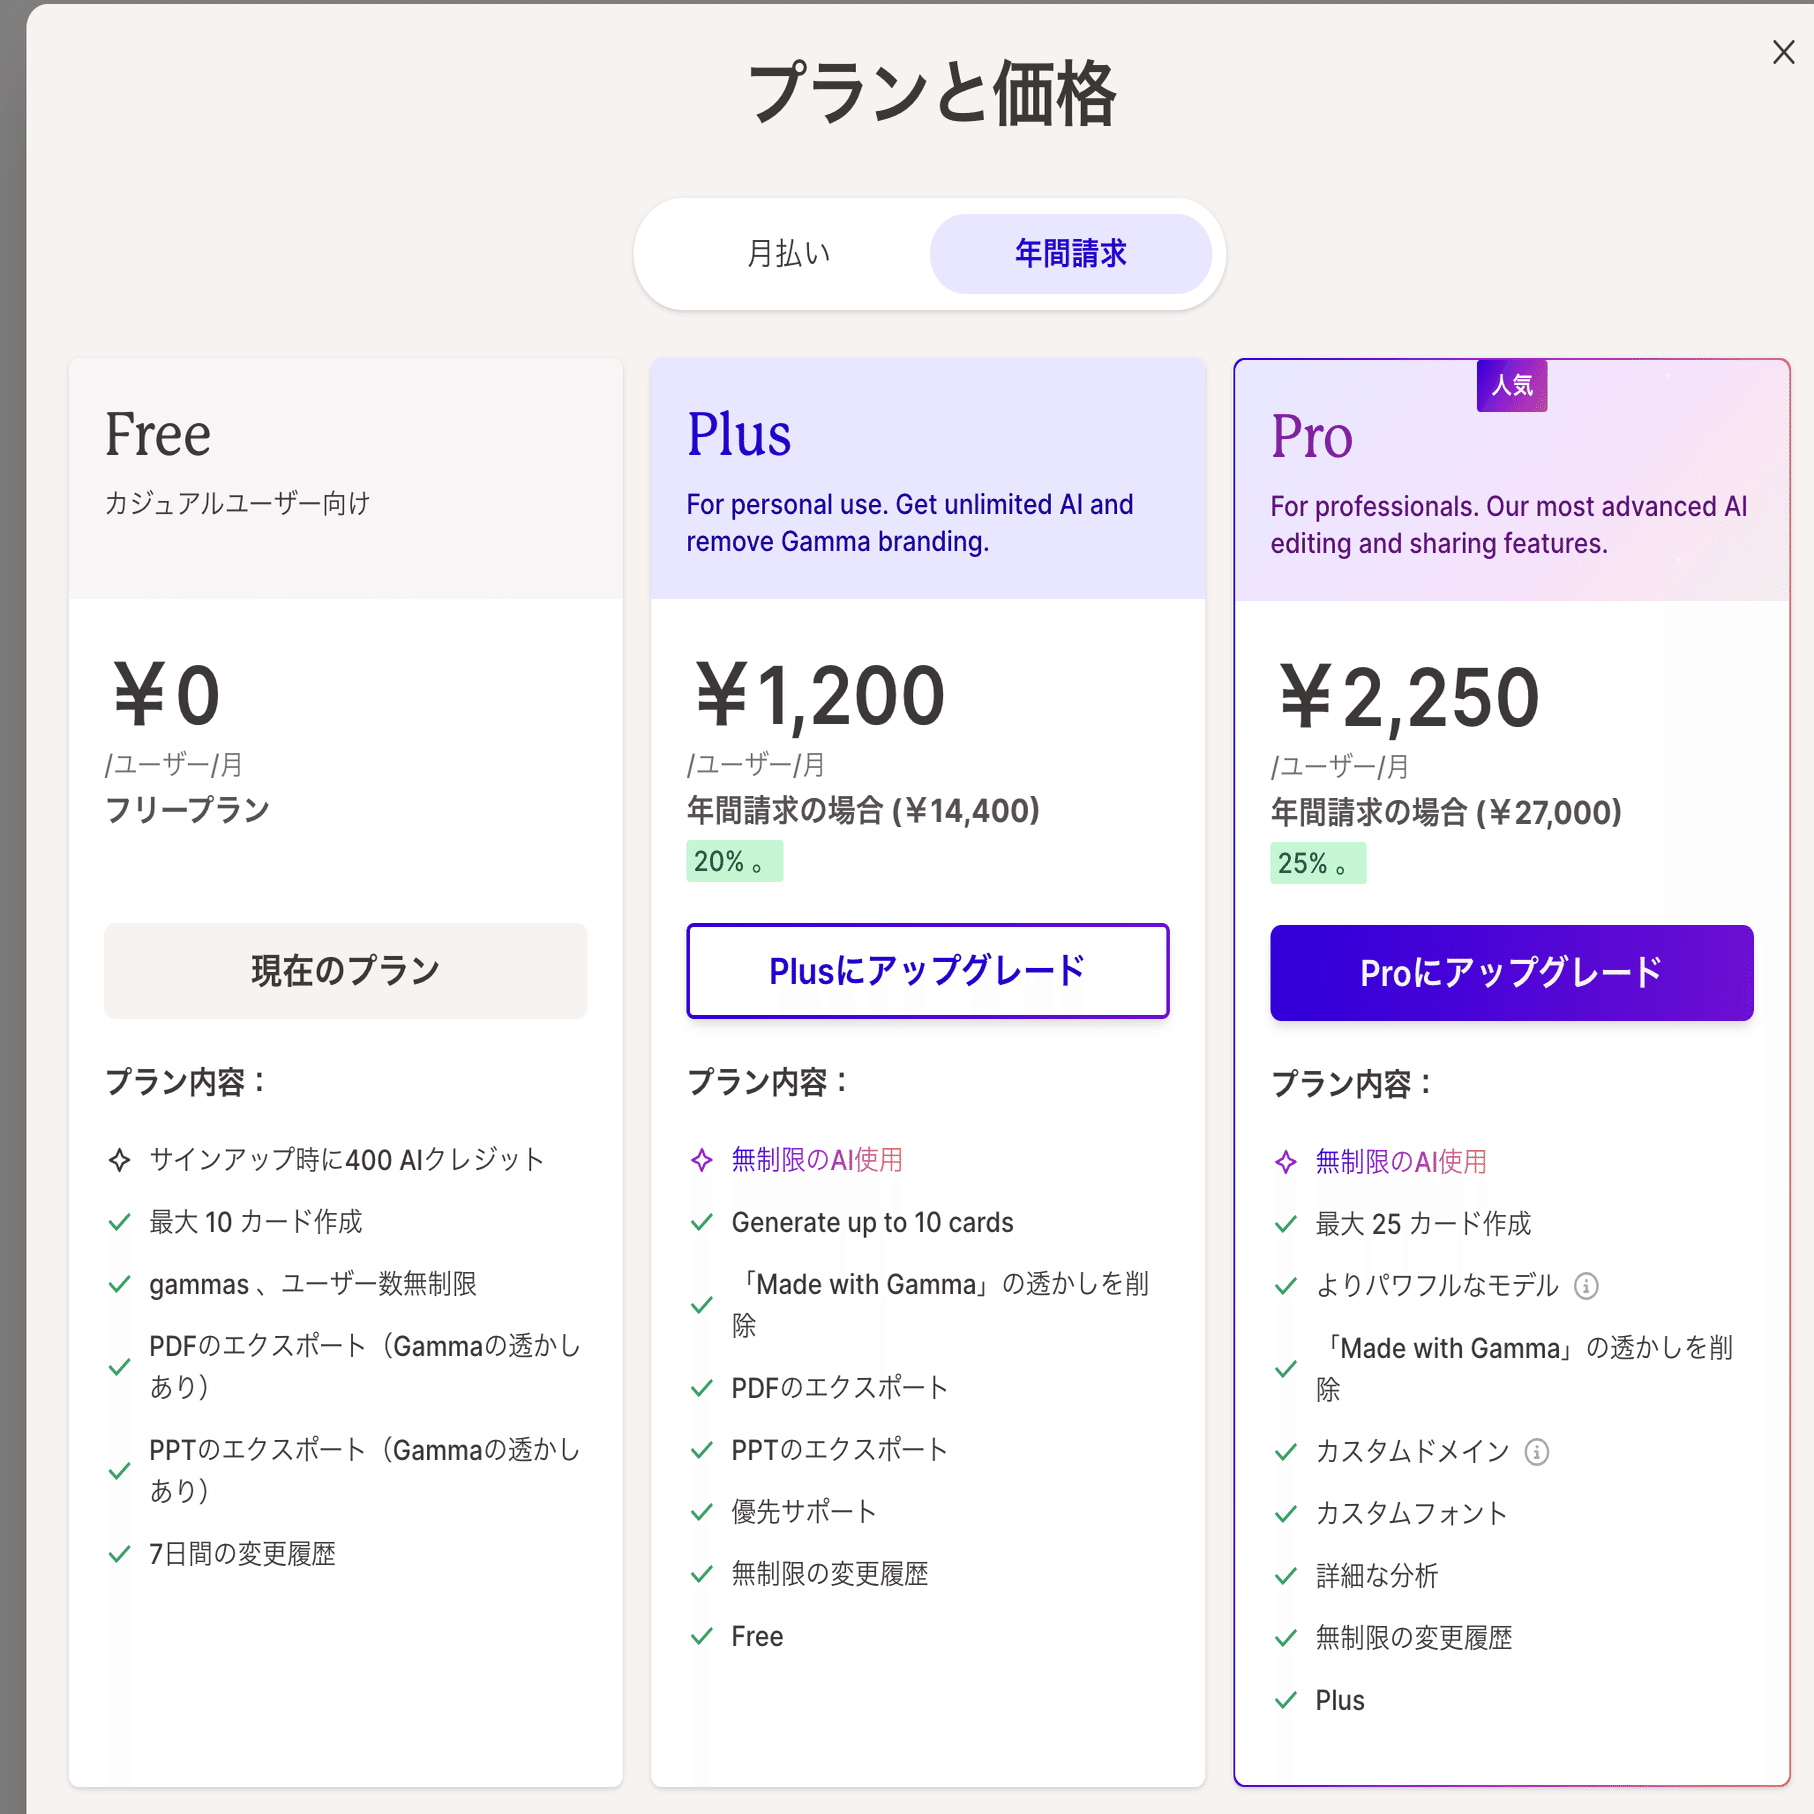Click the Pro plan heading

pyautogui.click(x=1312, y=437)
